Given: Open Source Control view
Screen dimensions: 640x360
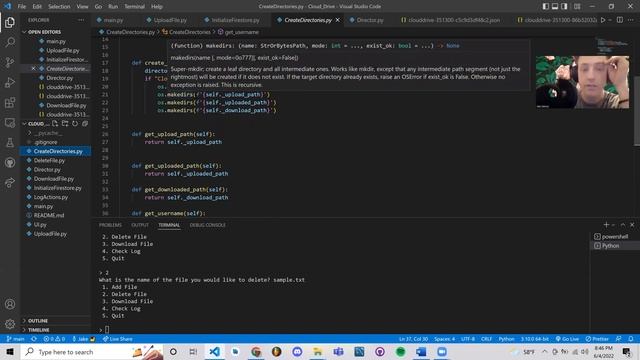Looking at the screenshot, I should [10, 62].
